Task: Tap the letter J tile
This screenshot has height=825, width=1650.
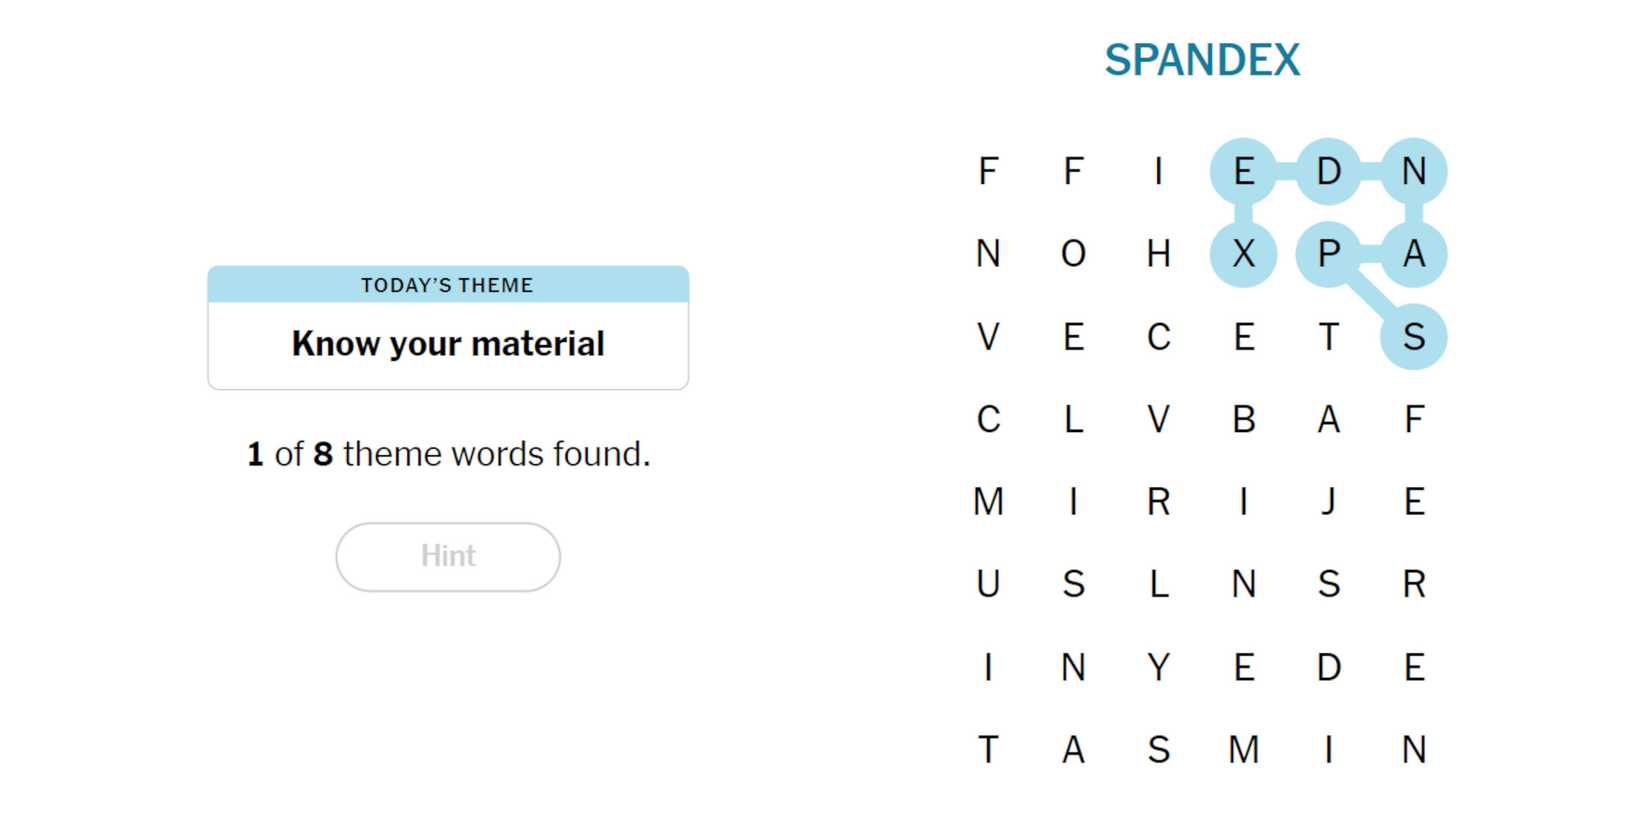Action: pyautogui.click(x=1328, y=501)
